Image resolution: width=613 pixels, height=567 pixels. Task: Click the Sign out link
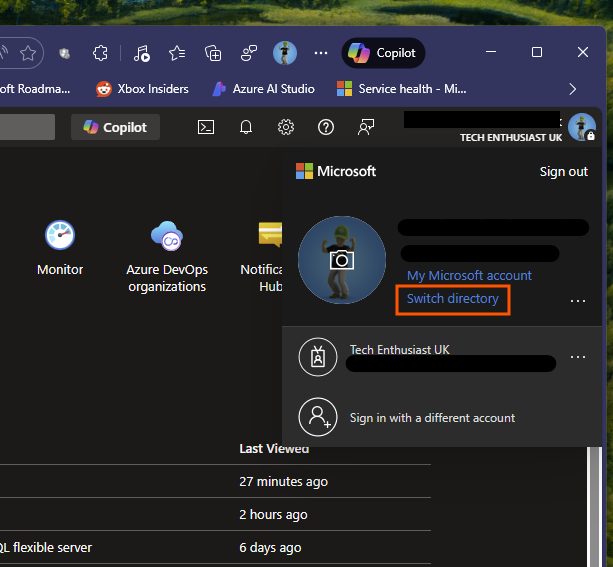click(563, 172)
